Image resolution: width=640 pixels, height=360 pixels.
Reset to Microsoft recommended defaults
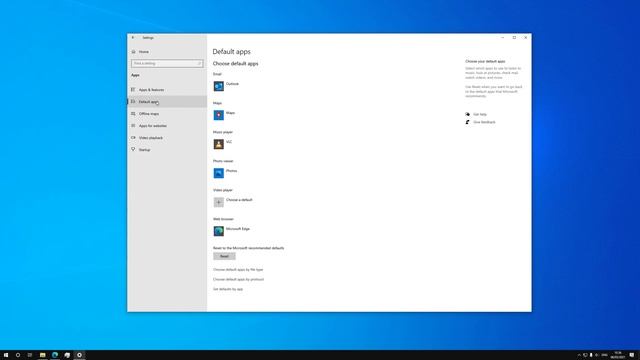[x=224, y=256]
